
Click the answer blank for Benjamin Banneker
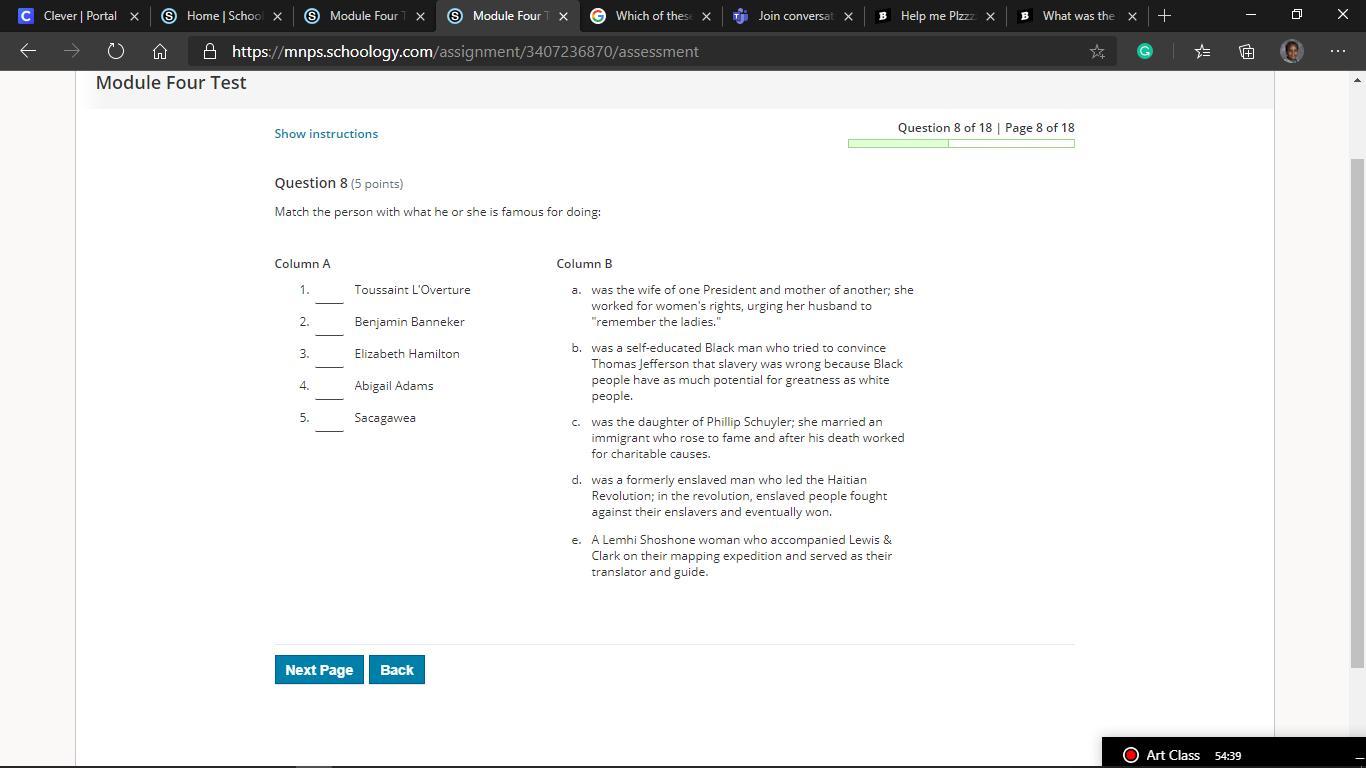[329, 324]
